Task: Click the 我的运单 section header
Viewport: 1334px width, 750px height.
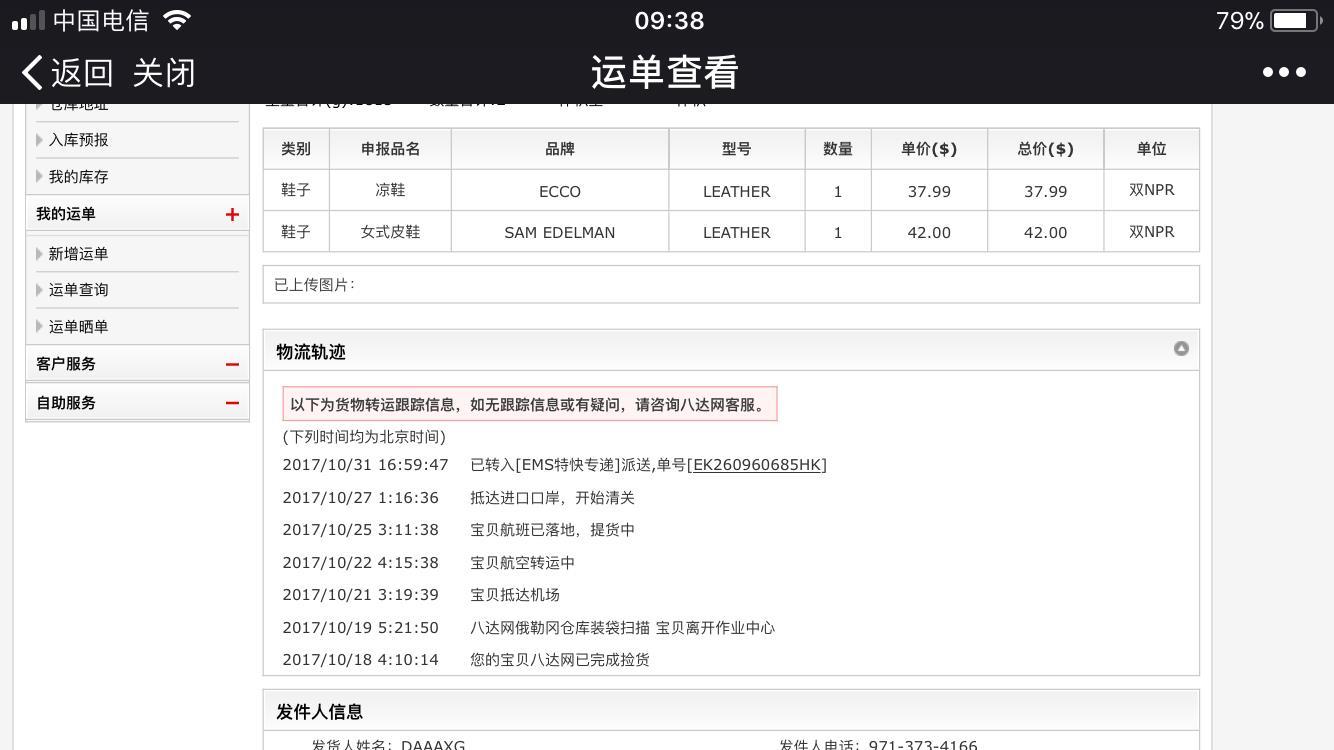Action: click(66, 214)
